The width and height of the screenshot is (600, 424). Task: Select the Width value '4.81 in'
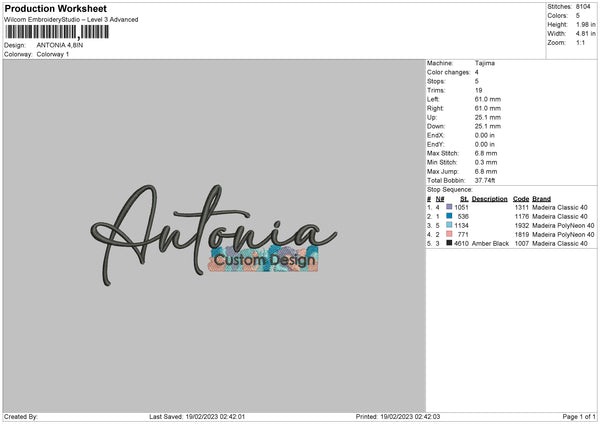coord(585,34)
